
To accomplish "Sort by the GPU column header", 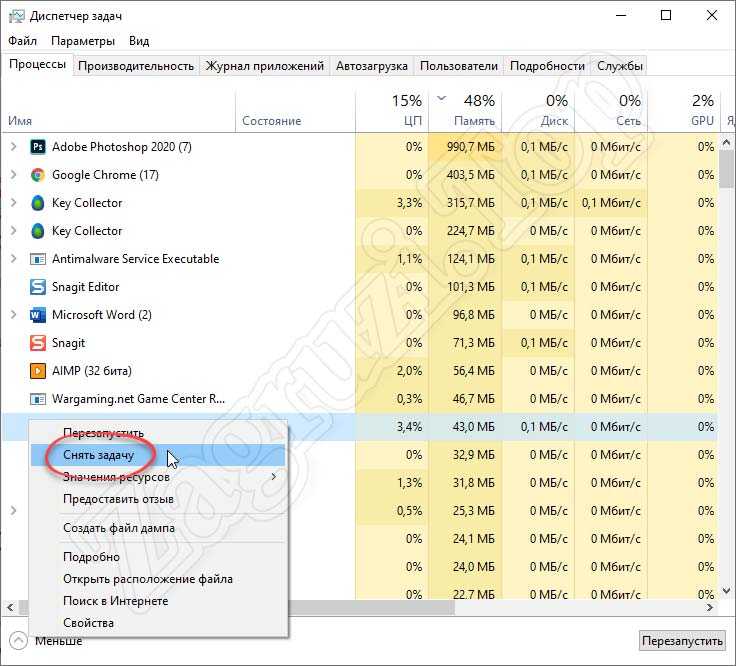I will tap(683, 111).
